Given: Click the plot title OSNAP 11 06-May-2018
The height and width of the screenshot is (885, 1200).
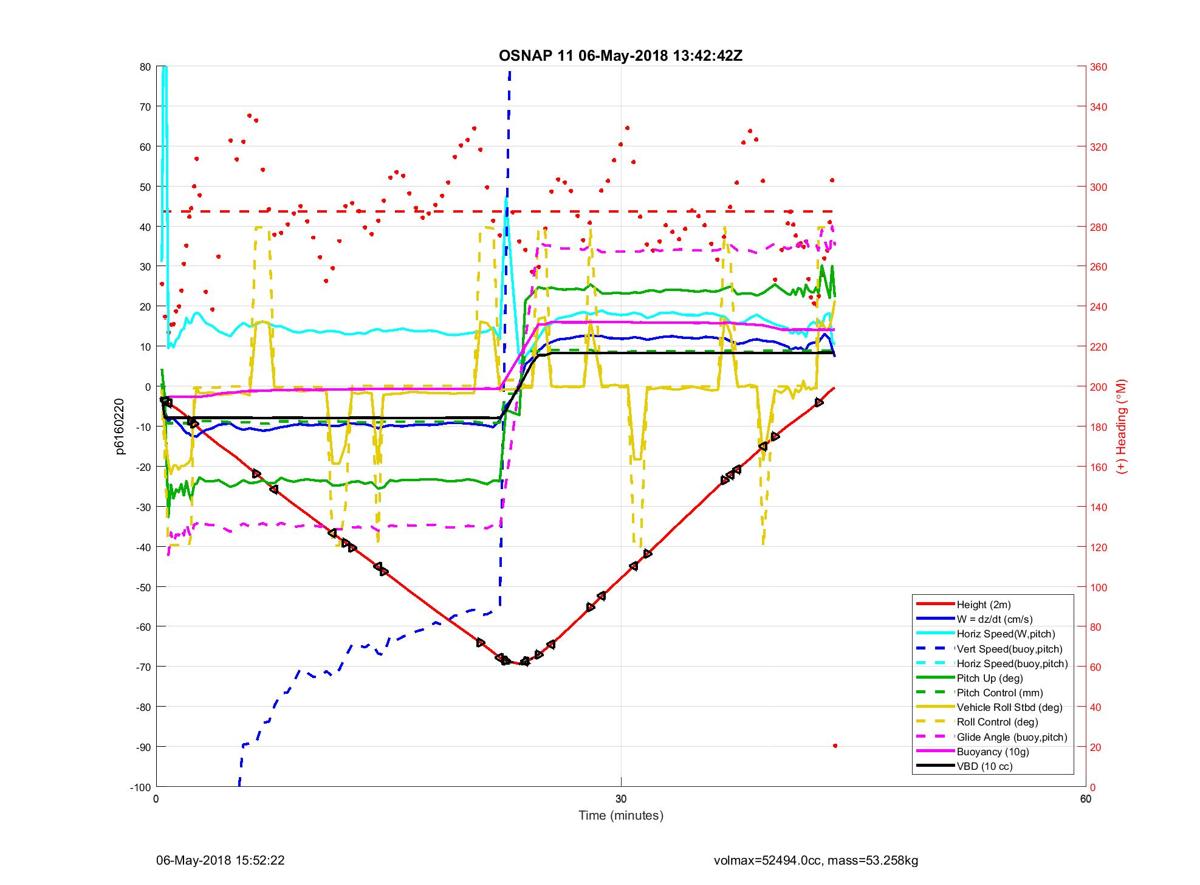Looking at the screenshot, I should tap(620, 55).
